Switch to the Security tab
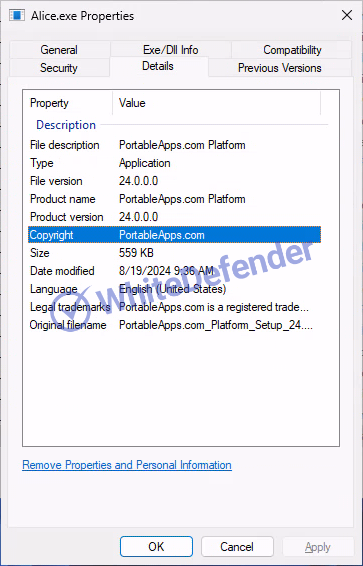363x566 pixels. coord(59,68)
